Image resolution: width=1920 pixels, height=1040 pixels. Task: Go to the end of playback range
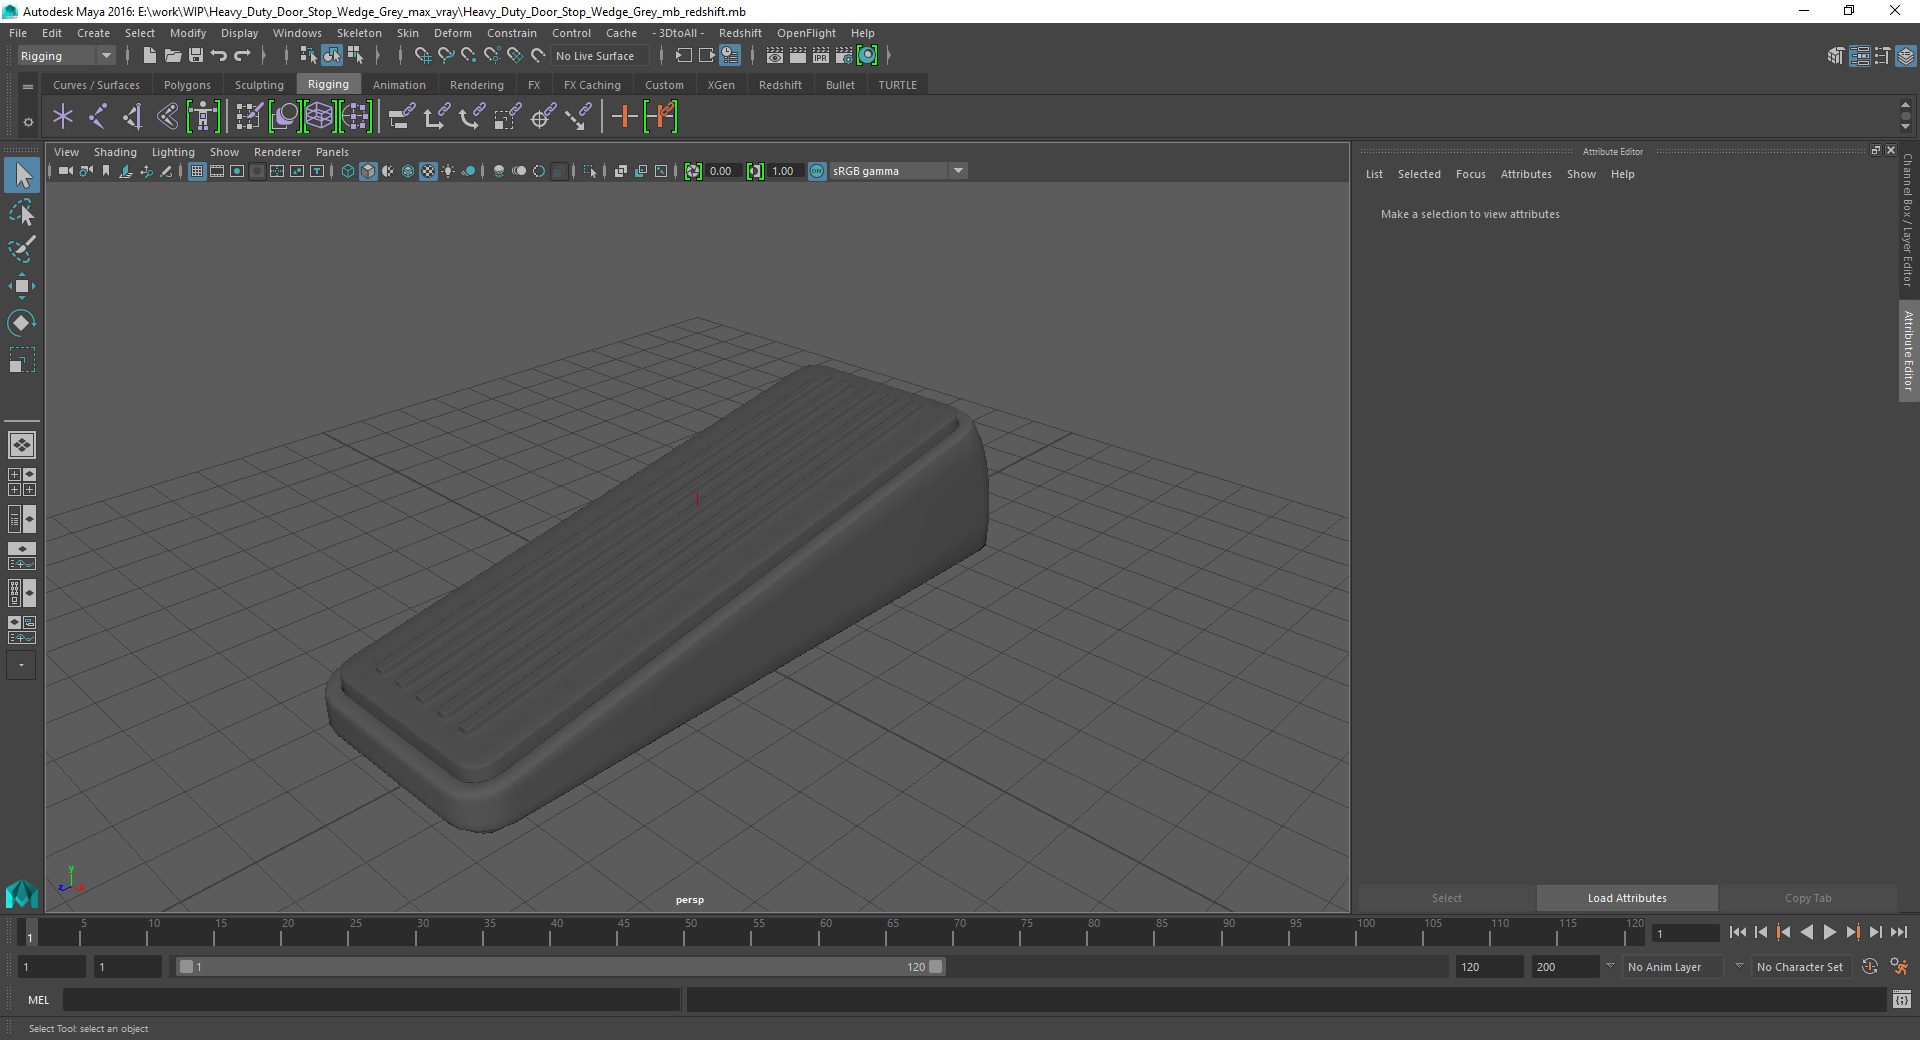point(1898,932)
